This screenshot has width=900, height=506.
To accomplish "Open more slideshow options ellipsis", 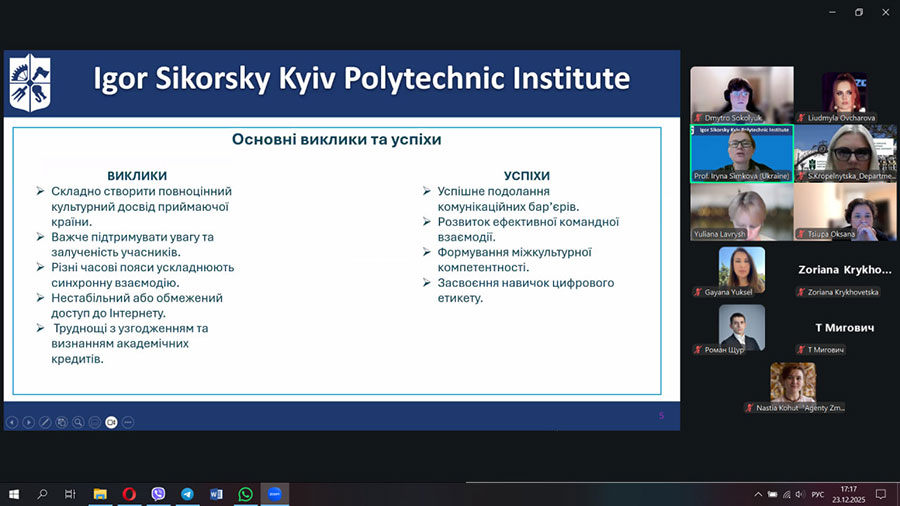I will tap(128, 422).
